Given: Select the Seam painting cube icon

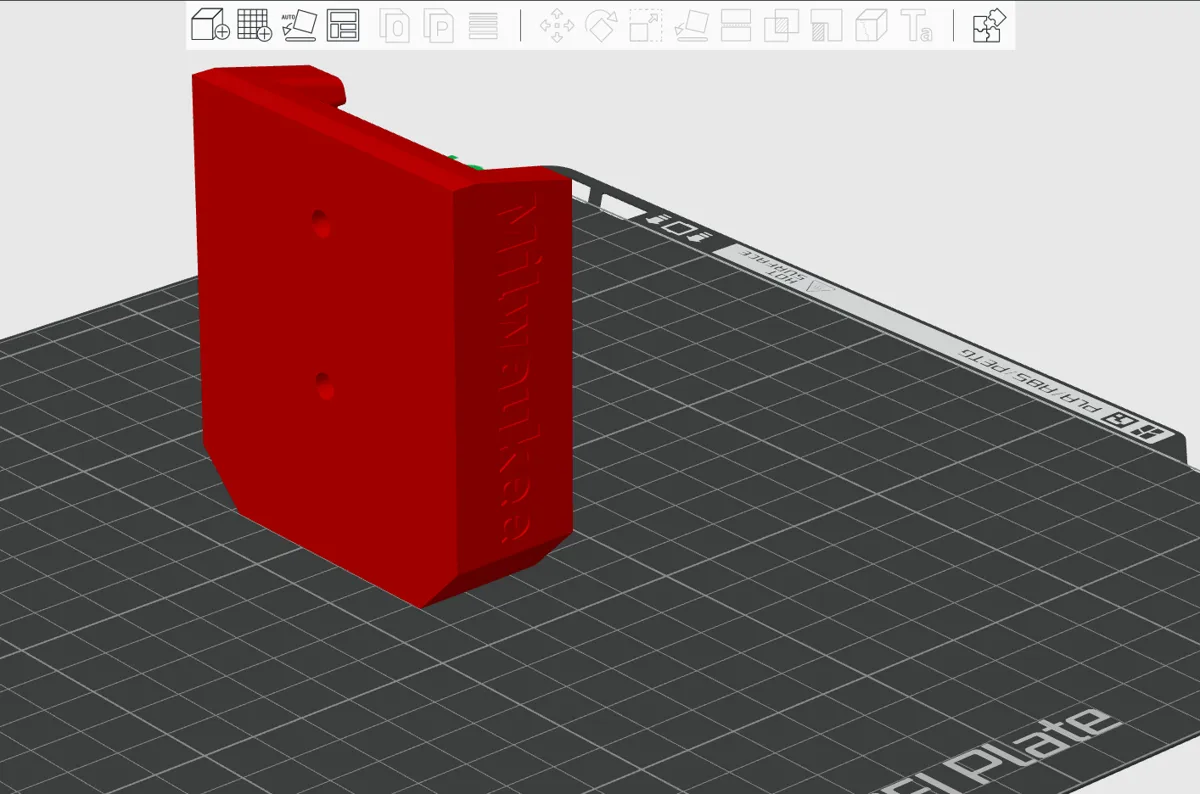Looking at the screenshot, I should point(871,26).
